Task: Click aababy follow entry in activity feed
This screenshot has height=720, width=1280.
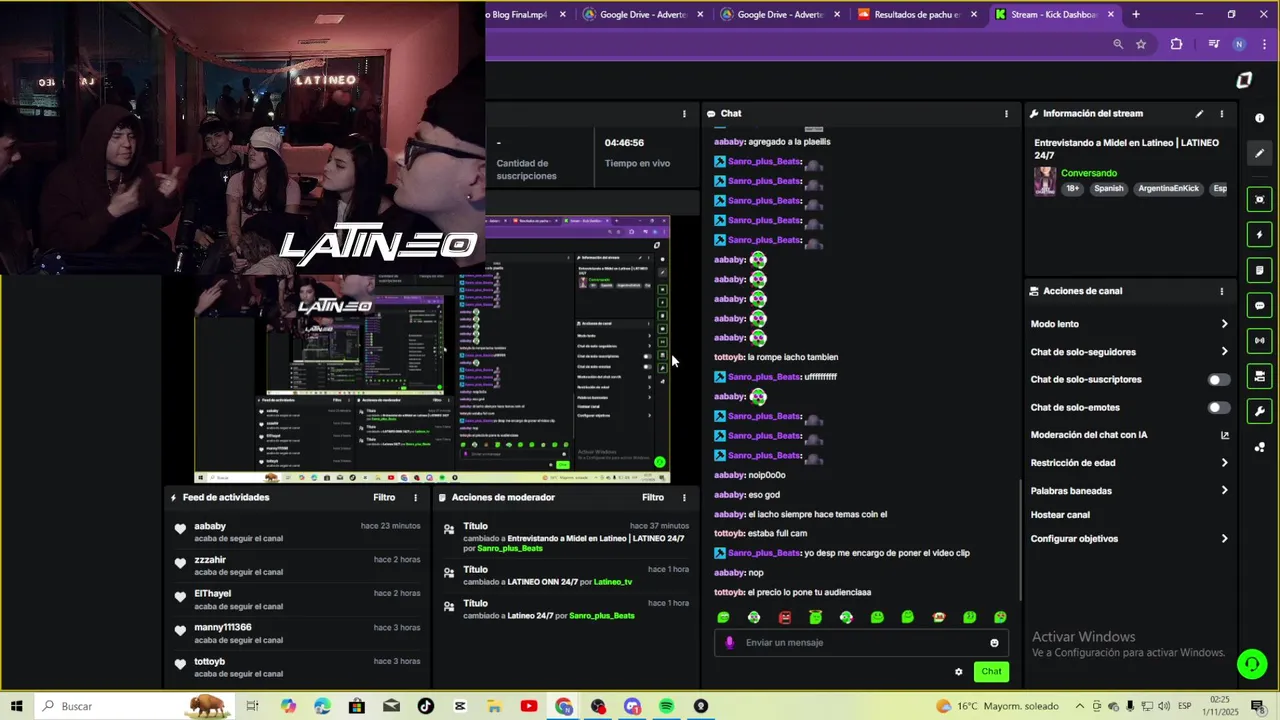Action: (x=296, y=532)
